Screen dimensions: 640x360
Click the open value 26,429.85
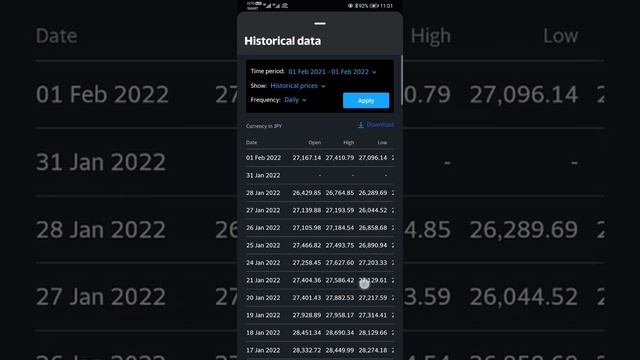tap(307, 193)
